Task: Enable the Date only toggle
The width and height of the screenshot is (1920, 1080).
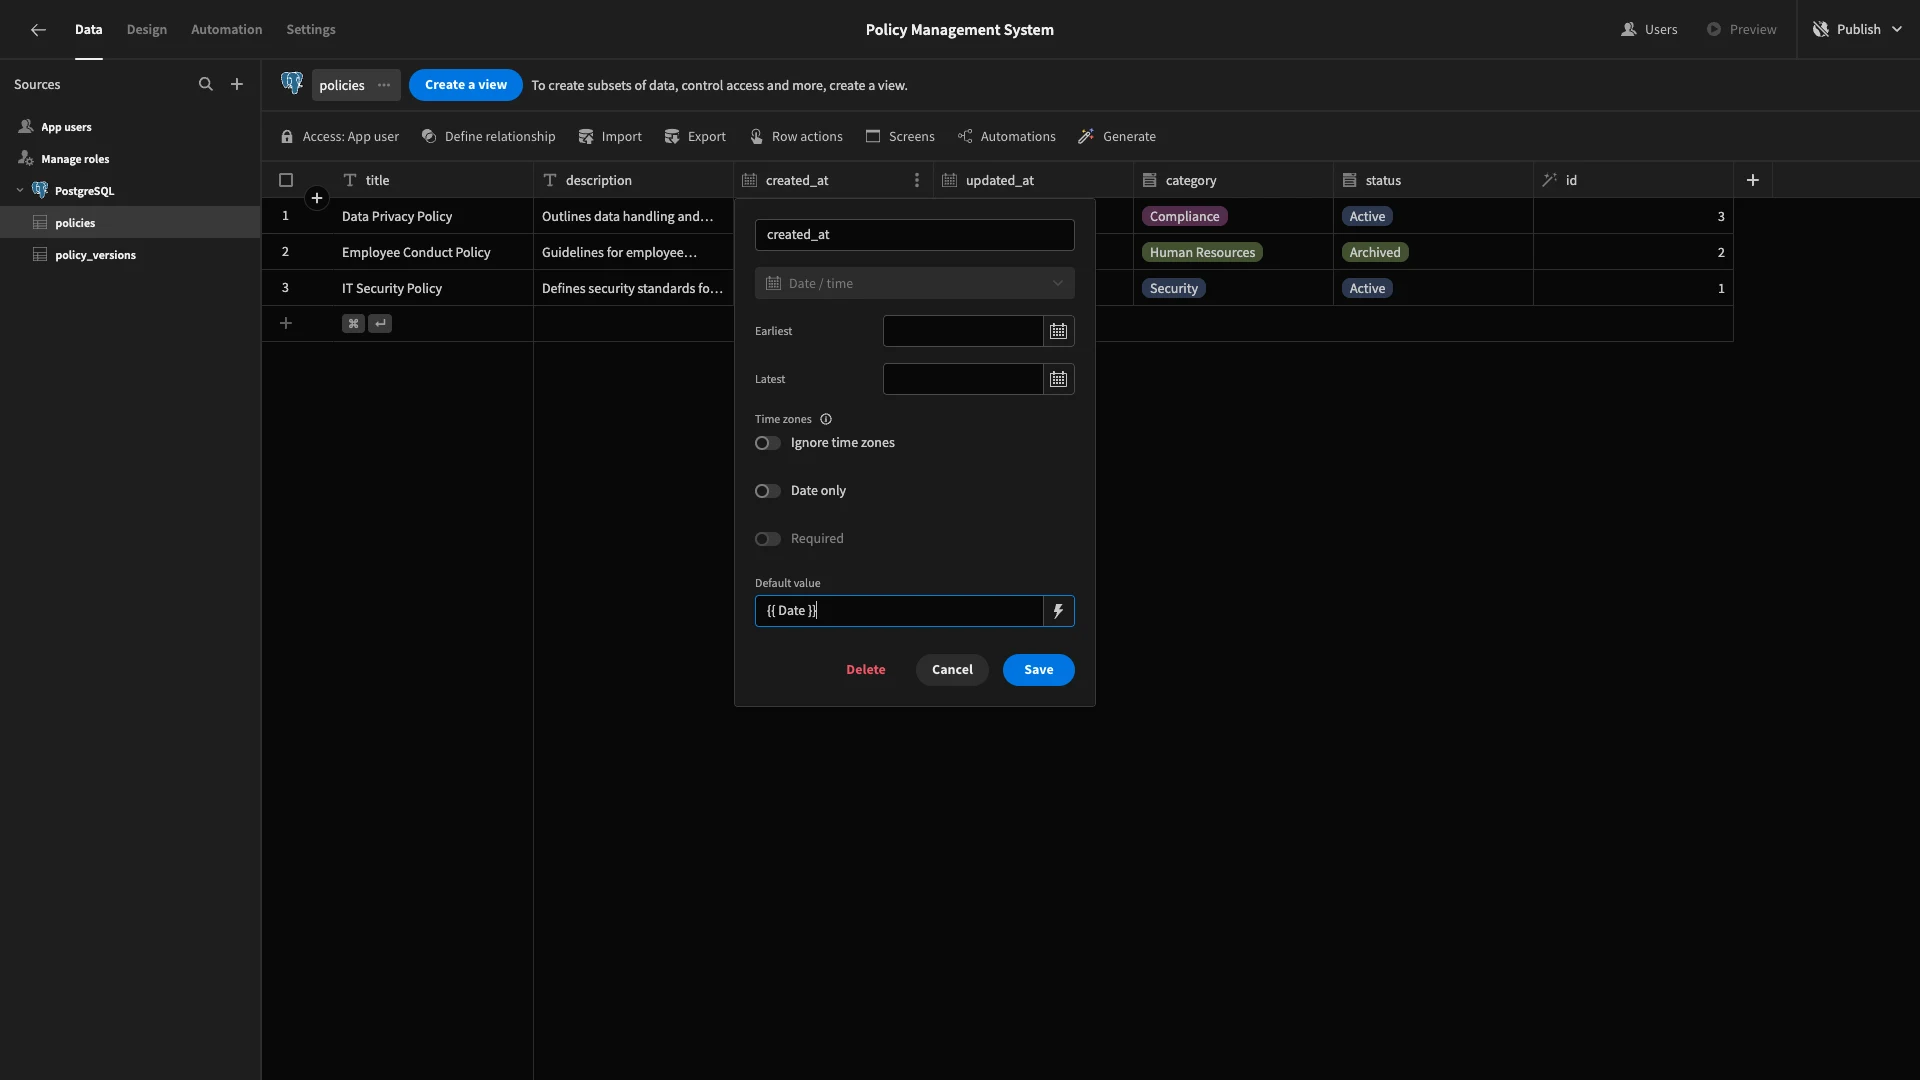Action: 768,491
